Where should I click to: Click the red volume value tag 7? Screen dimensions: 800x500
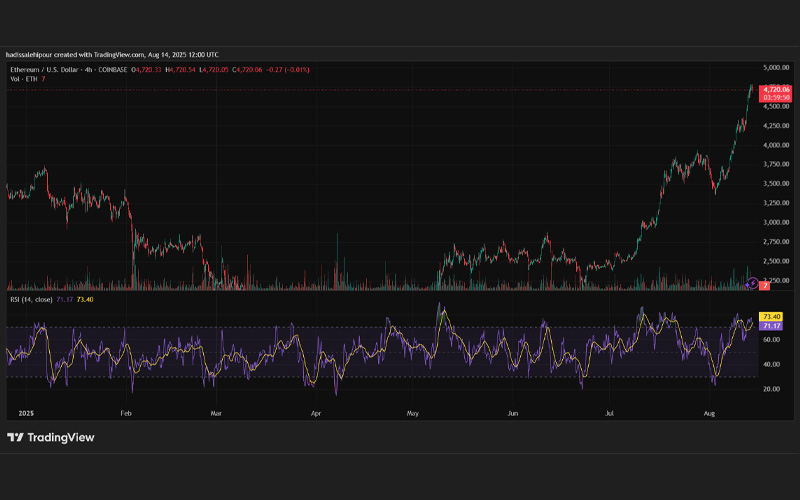point(764,286)
